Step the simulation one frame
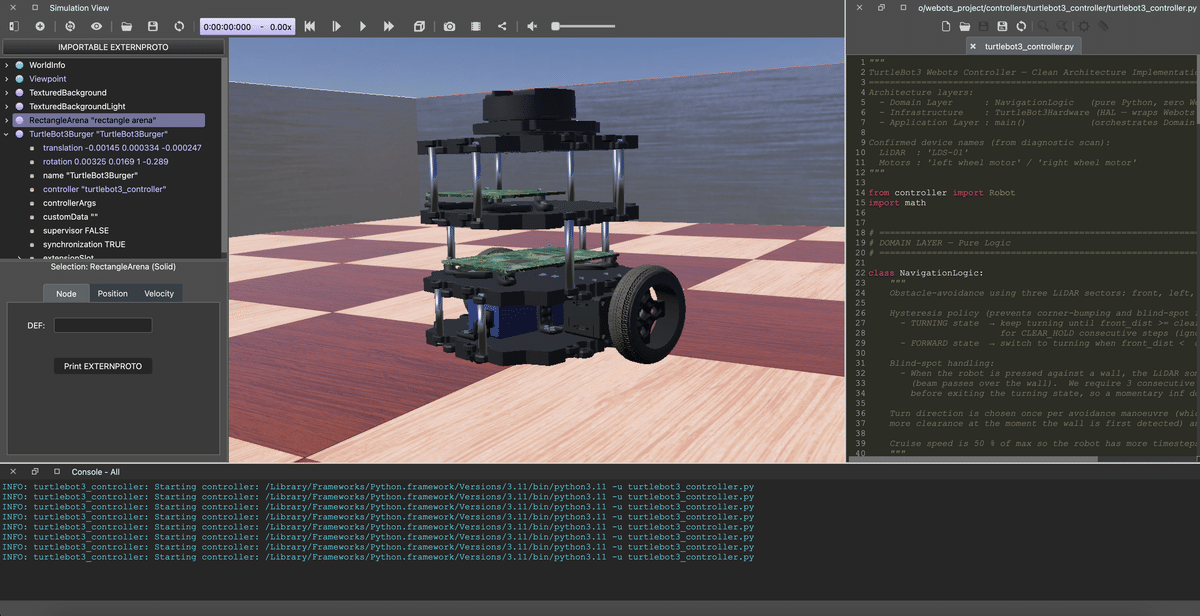 336,26
